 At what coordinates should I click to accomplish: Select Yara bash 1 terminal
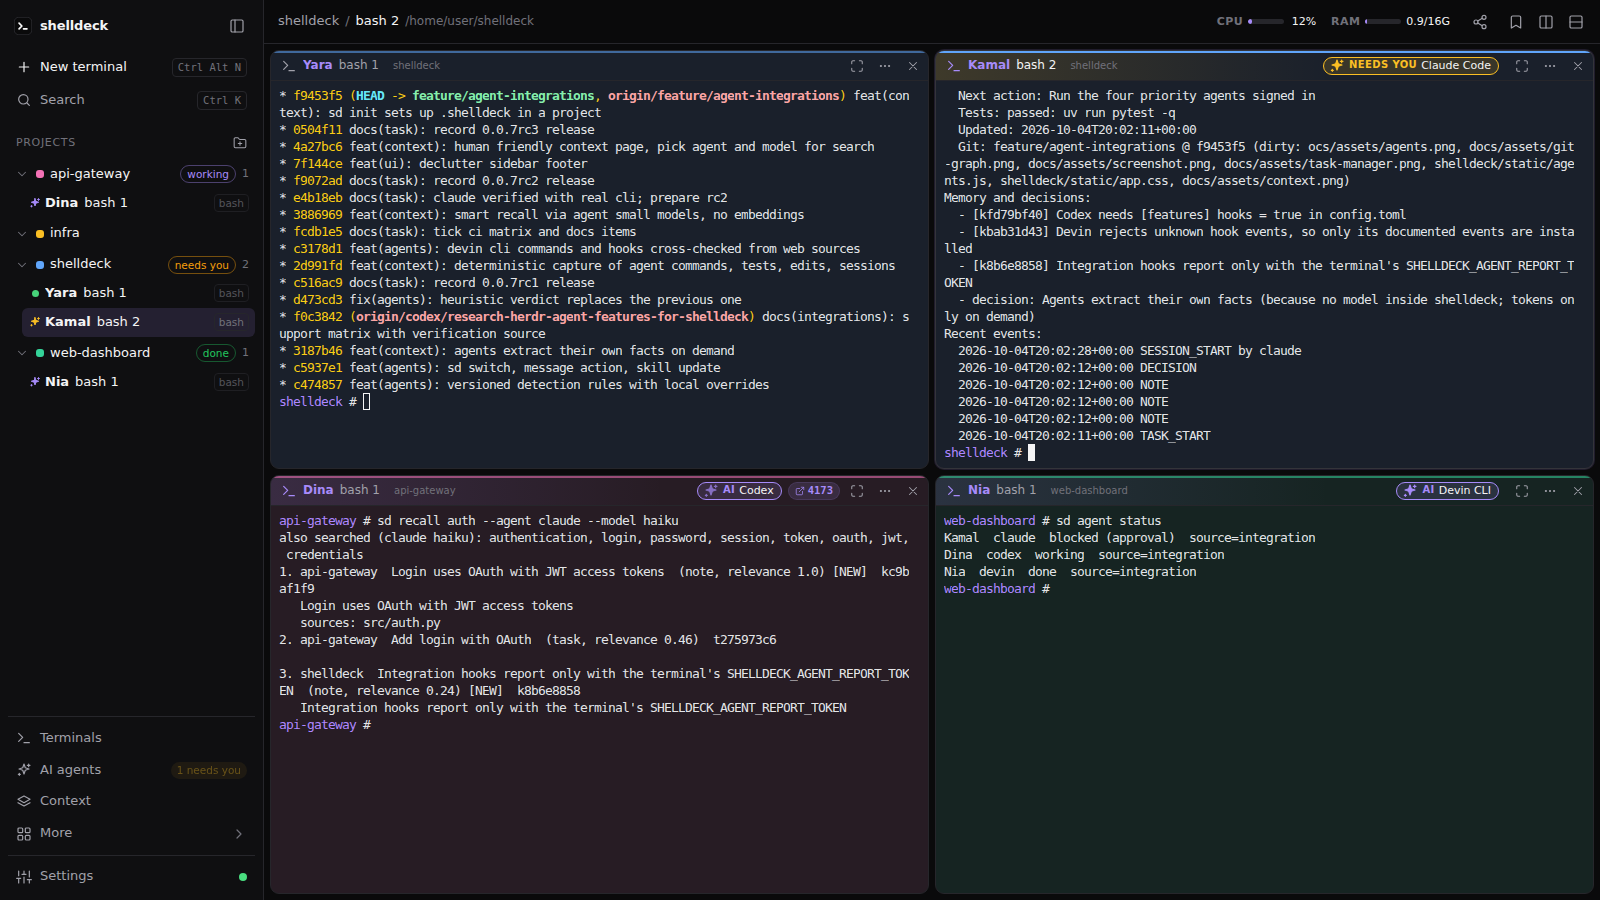(138, 293)
